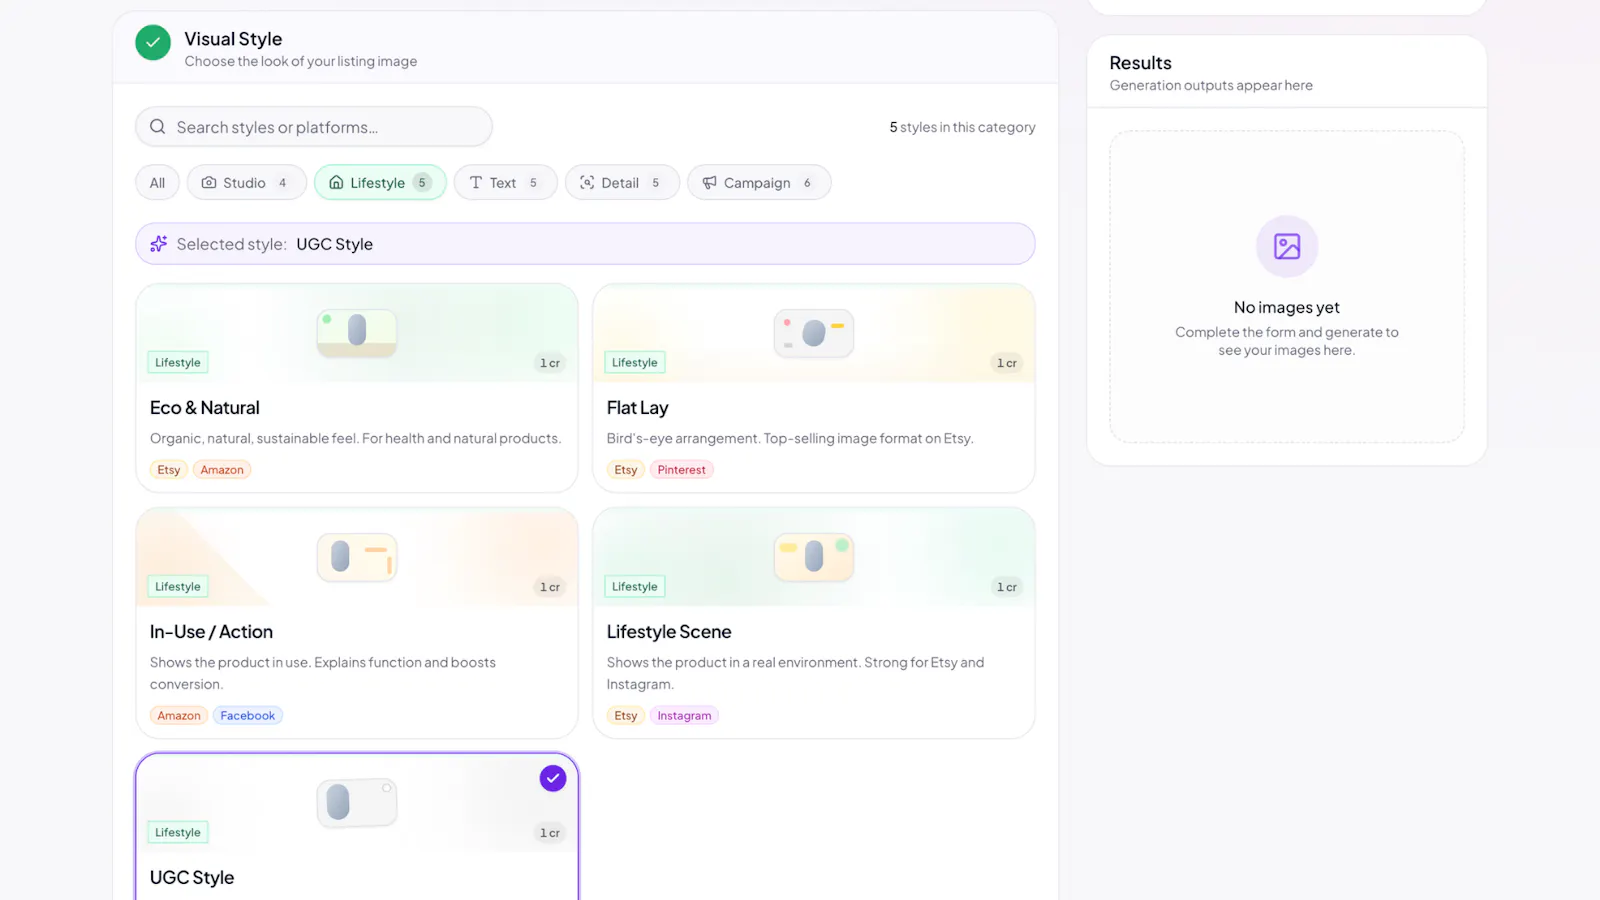Click the Etsy tag on Lifestyle Scene
The width and height of the screenshot is (1600, 900).
point(626,716)
